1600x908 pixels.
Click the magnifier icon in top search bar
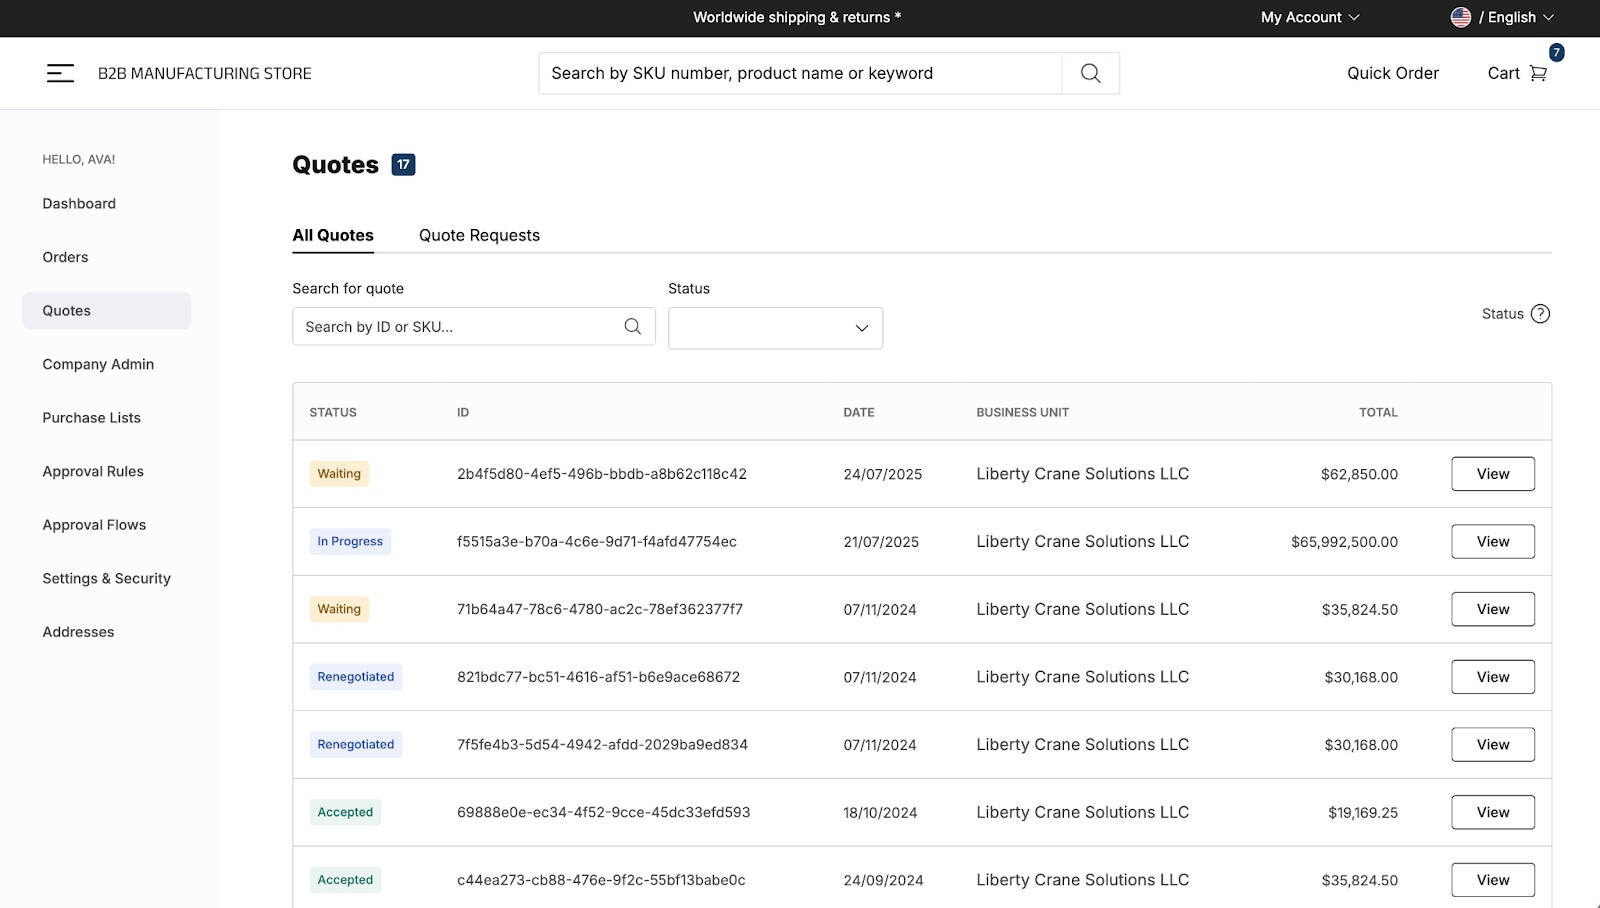click(1090, 73)
